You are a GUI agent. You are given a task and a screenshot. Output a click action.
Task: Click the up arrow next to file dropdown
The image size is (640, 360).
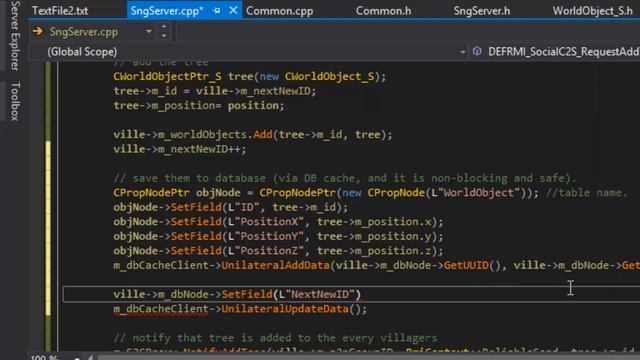[x=164, y=27]
